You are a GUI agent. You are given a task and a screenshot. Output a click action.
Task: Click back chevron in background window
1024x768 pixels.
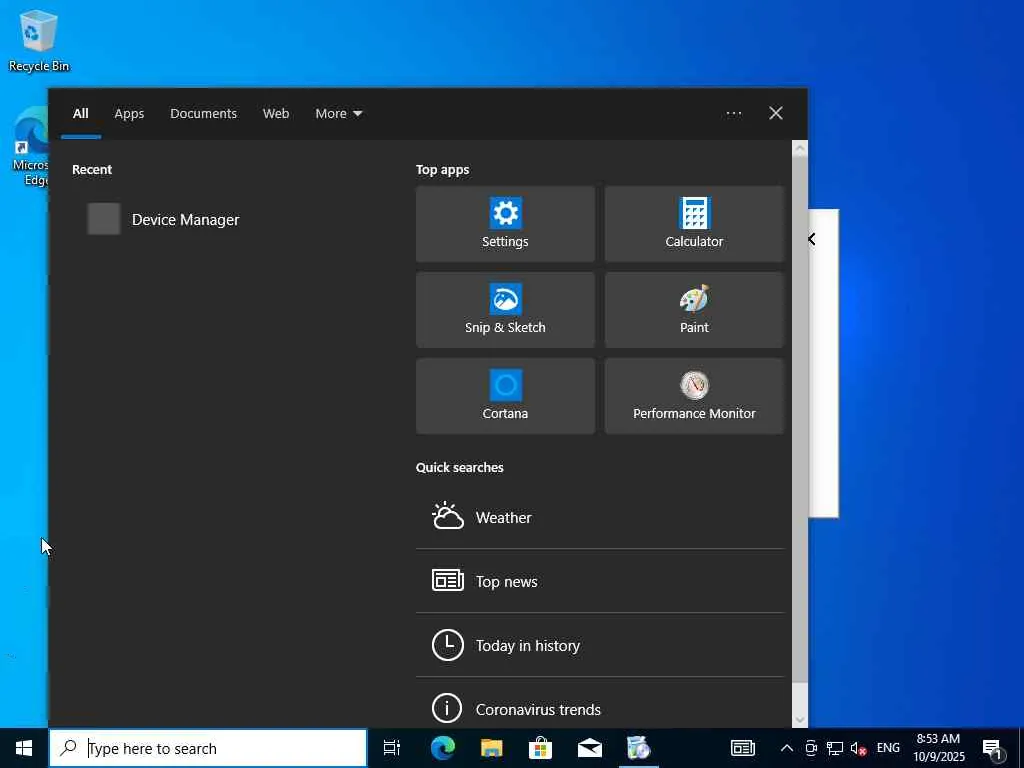coord(812,239)
